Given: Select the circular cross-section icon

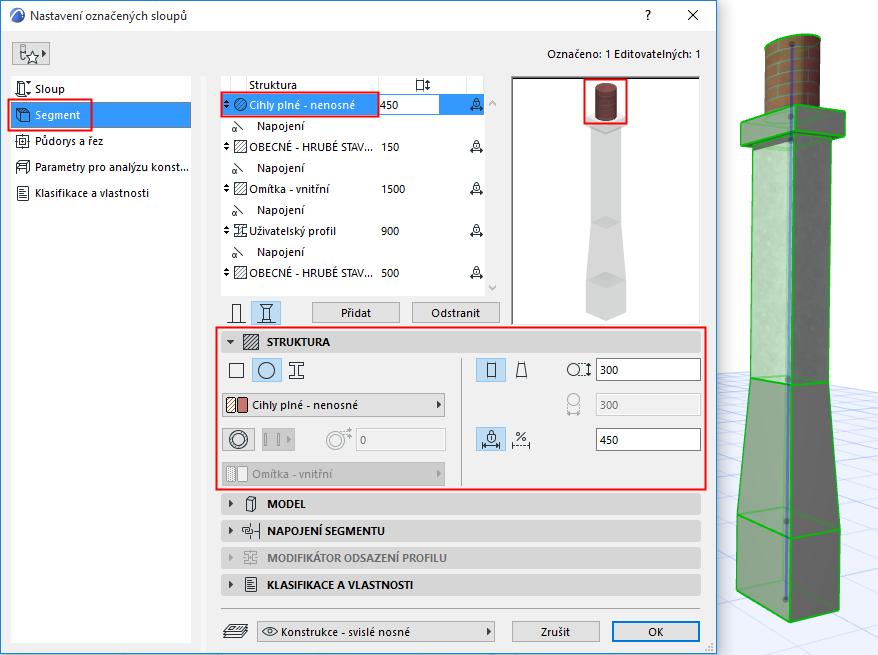Looking at the screenshot, I should click(x=266, y=370).
